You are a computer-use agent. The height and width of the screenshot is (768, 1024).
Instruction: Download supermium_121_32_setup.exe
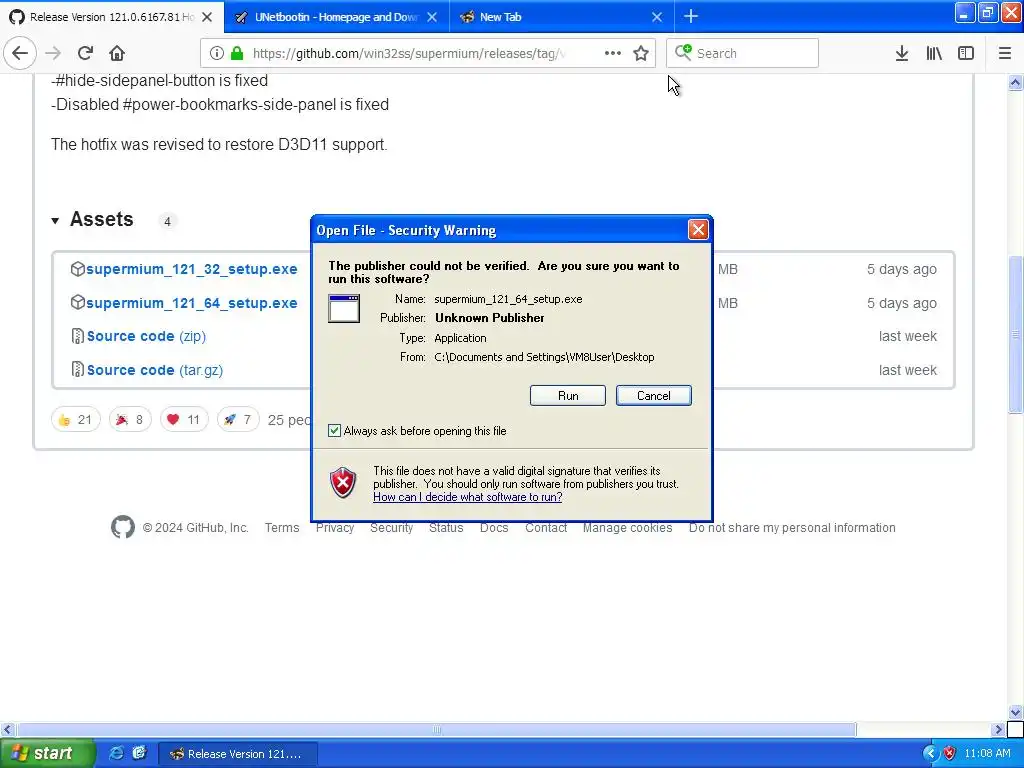[191, 269]
